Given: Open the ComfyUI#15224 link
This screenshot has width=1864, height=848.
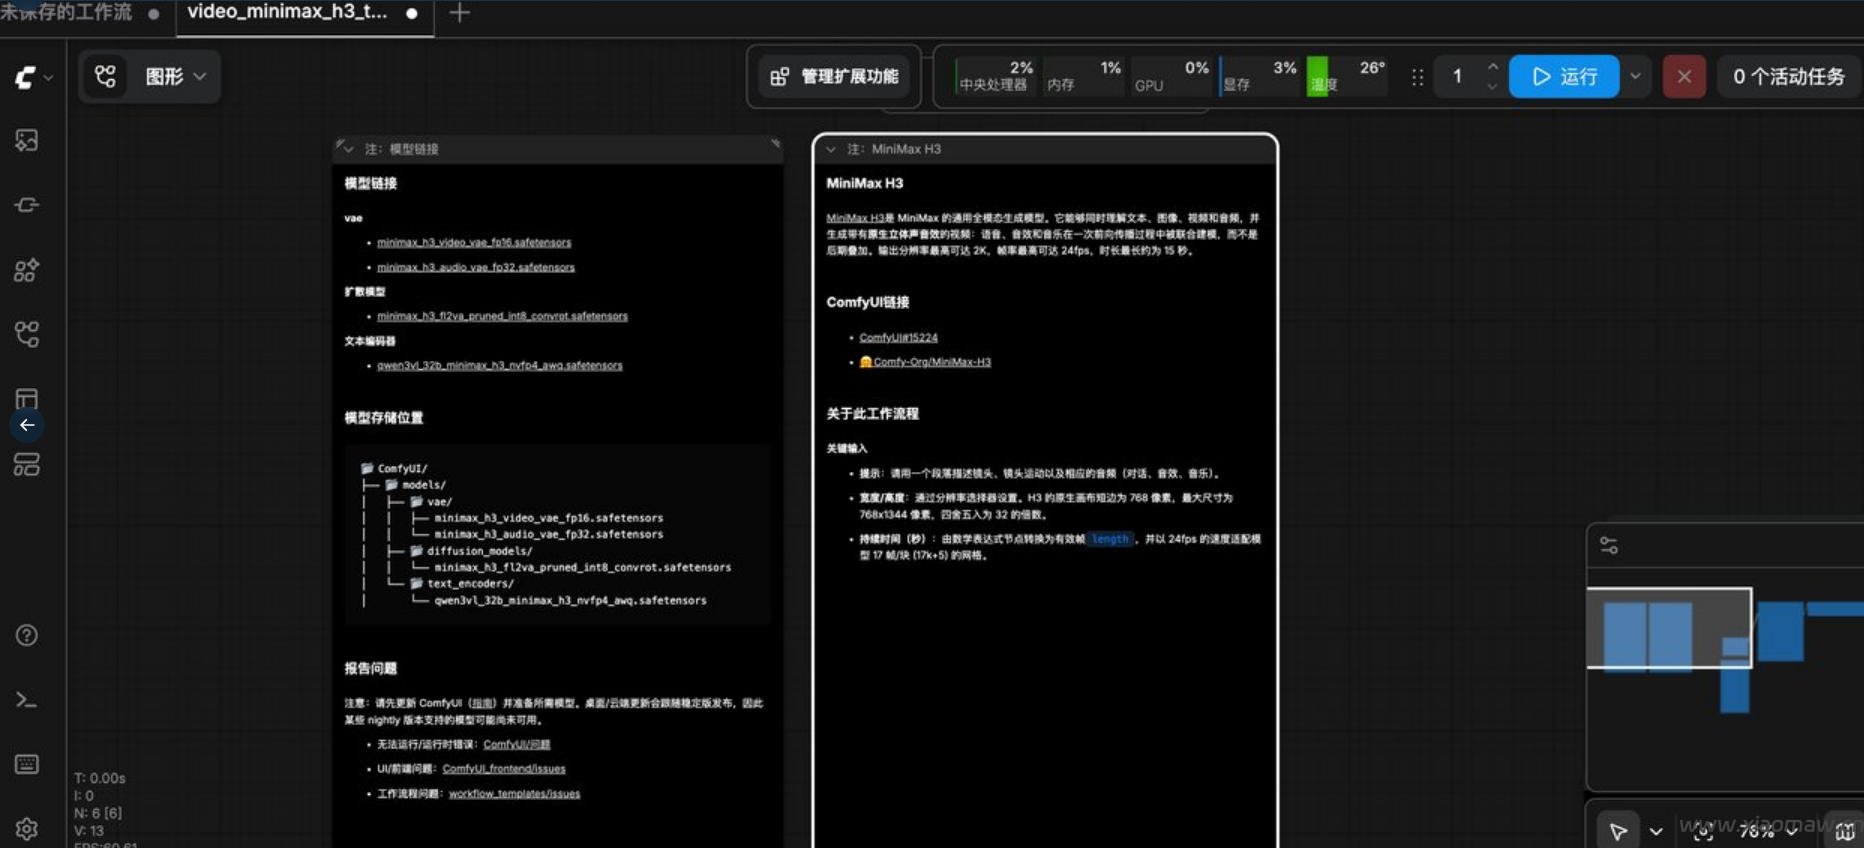Looking at the screenshot, I should pyautogui.click(x=898, y=338).
